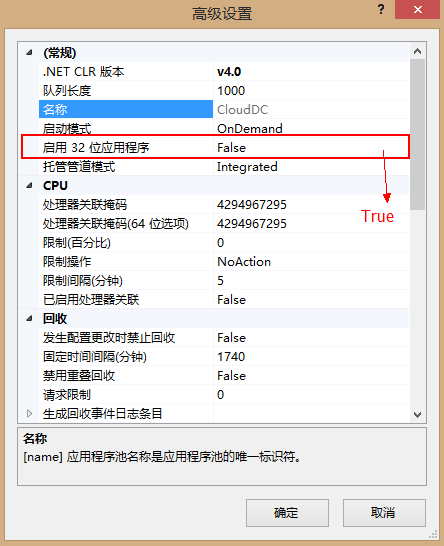Click the help question mark icon
Screen dimensions: 444x546
(381, 9)
